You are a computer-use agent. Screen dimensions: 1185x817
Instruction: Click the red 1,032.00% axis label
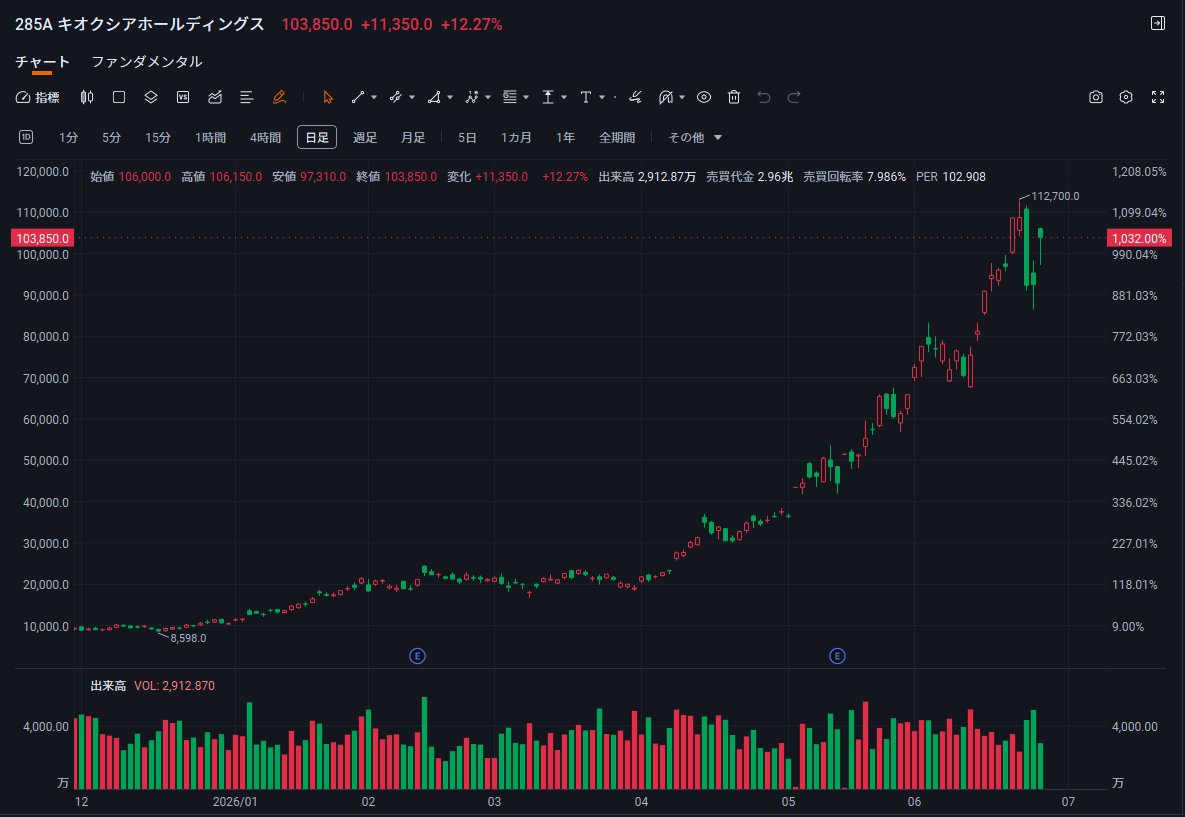pyautogui.click(x=1139, y=238)
